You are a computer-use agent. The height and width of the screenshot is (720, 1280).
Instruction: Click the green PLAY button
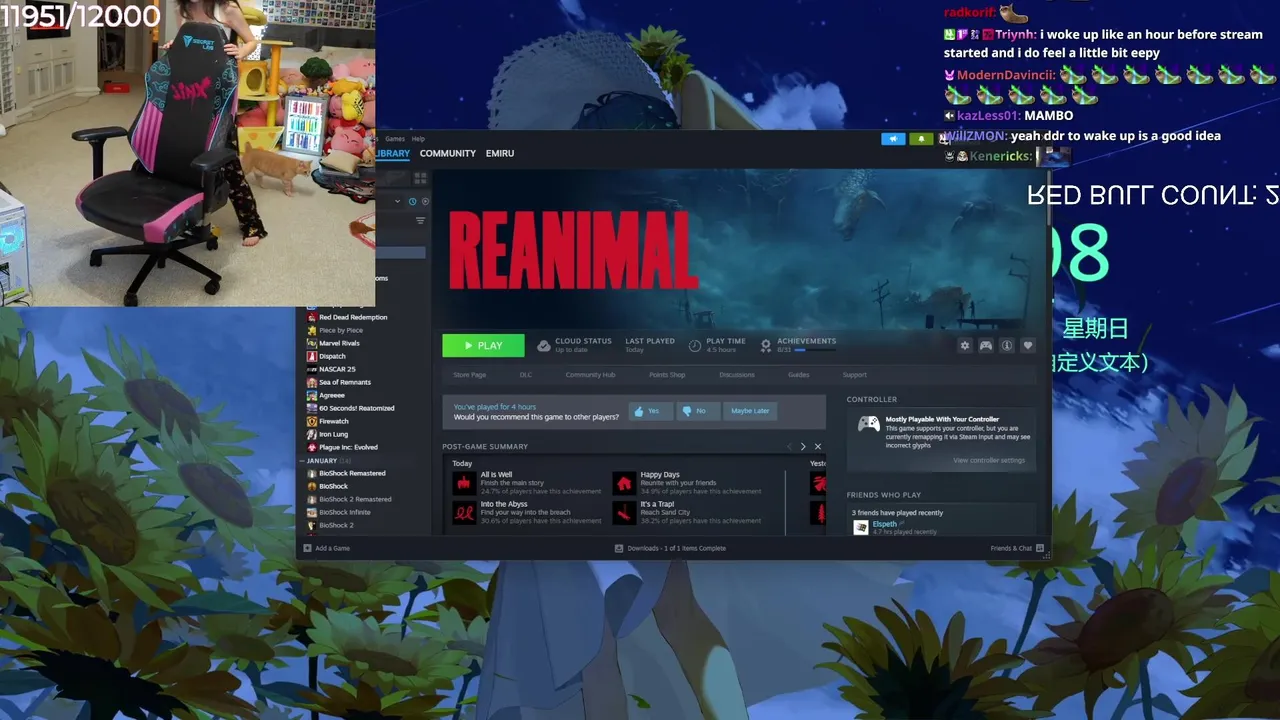(x=483, y=345)
